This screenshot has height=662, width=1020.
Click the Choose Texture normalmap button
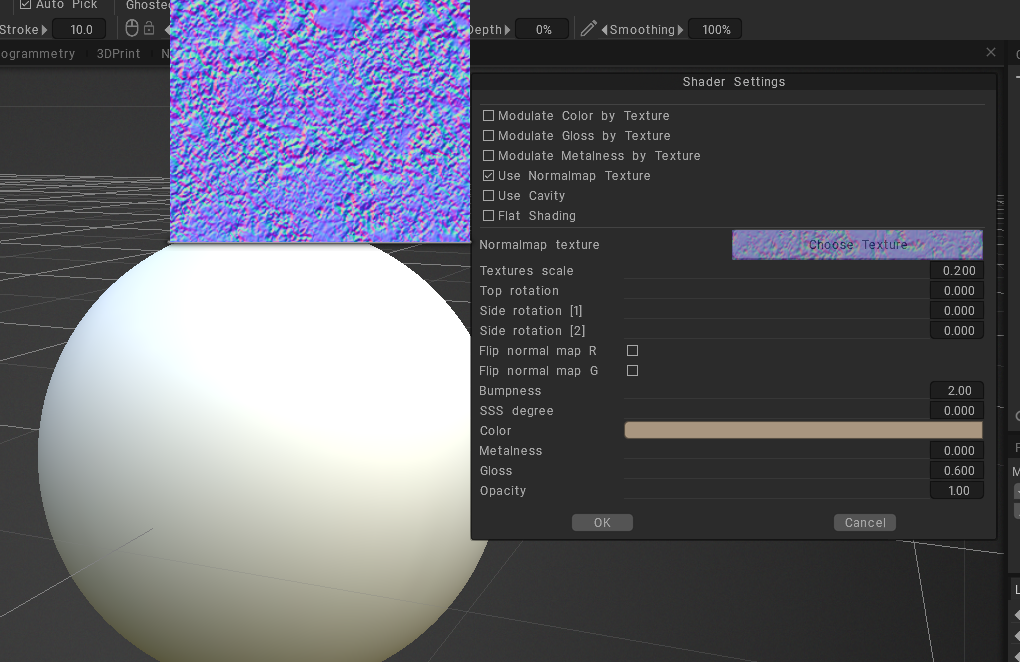click(857, 245)
